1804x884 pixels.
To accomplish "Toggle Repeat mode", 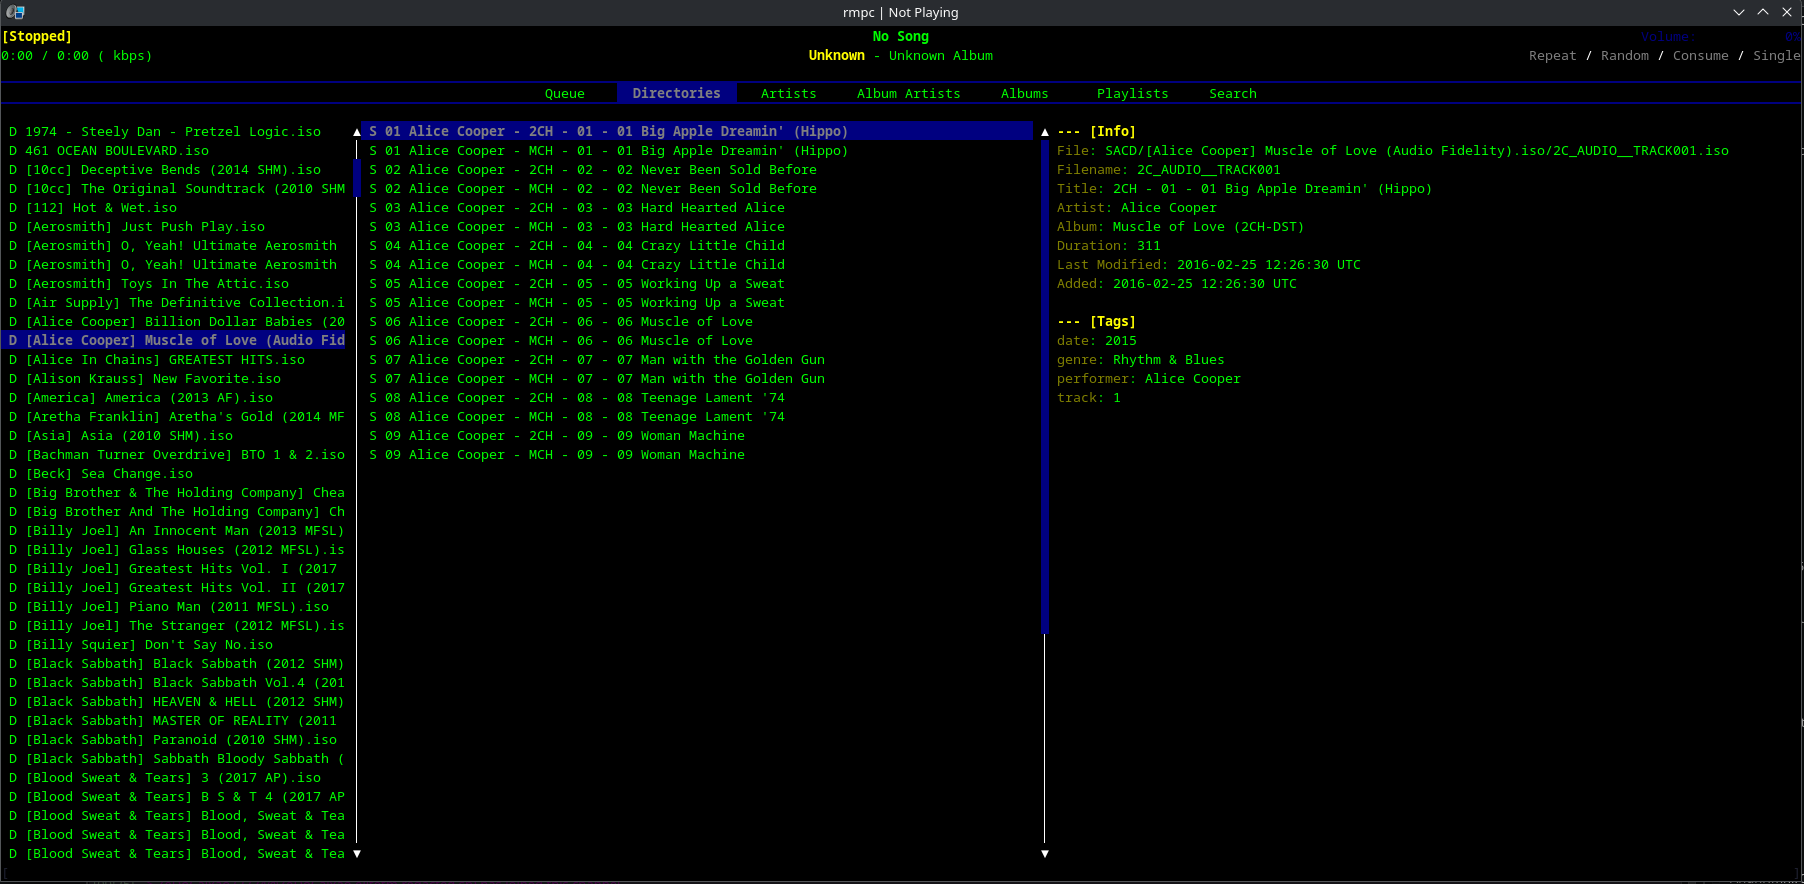I will pyautogui.click(x=1553, y=56).
